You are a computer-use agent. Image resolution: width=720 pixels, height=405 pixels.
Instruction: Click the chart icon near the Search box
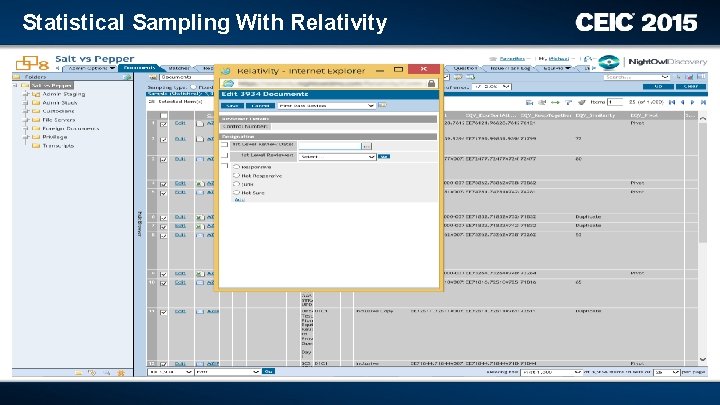click(689, 77)
